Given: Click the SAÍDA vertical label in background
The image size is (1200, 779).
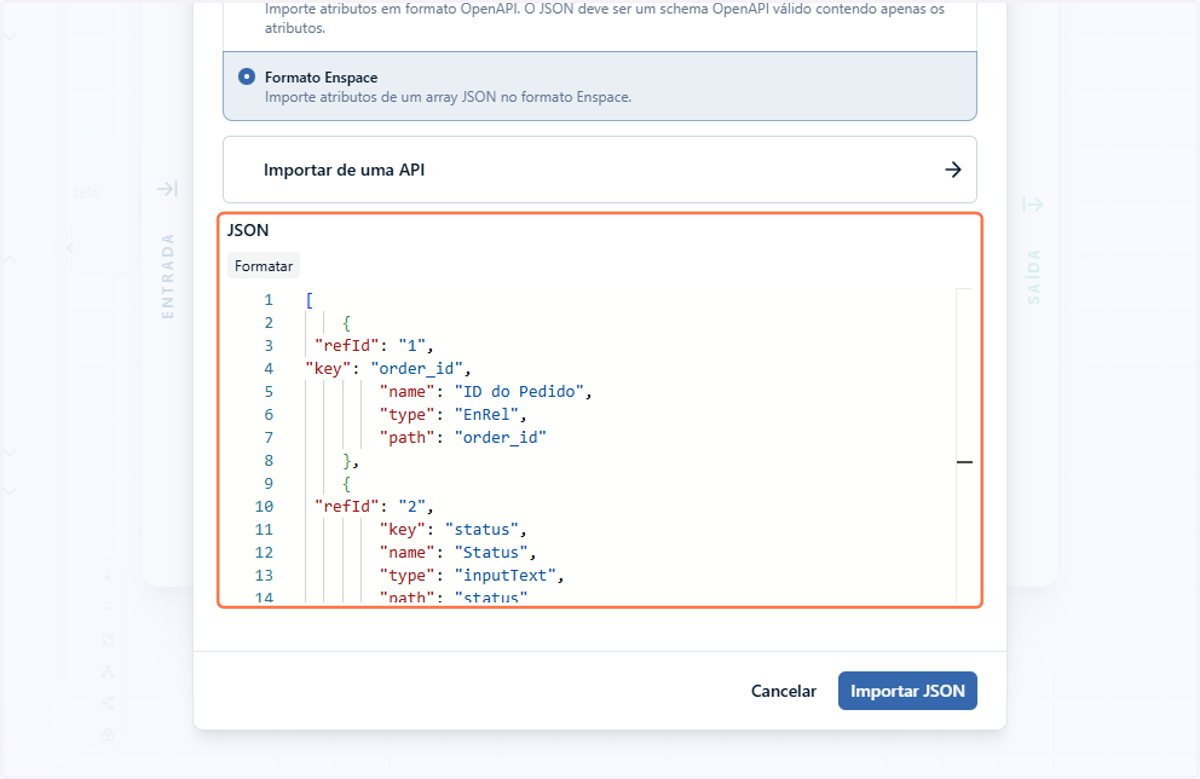Looking at the screenshot, I should click(x=1034, y=277).
